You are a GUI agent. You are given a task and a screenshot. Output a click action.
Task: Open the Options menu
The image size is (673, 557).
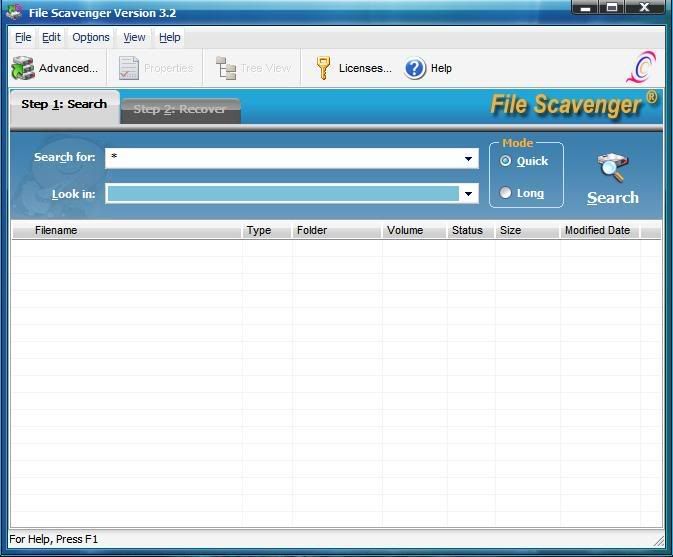(91, 37)
